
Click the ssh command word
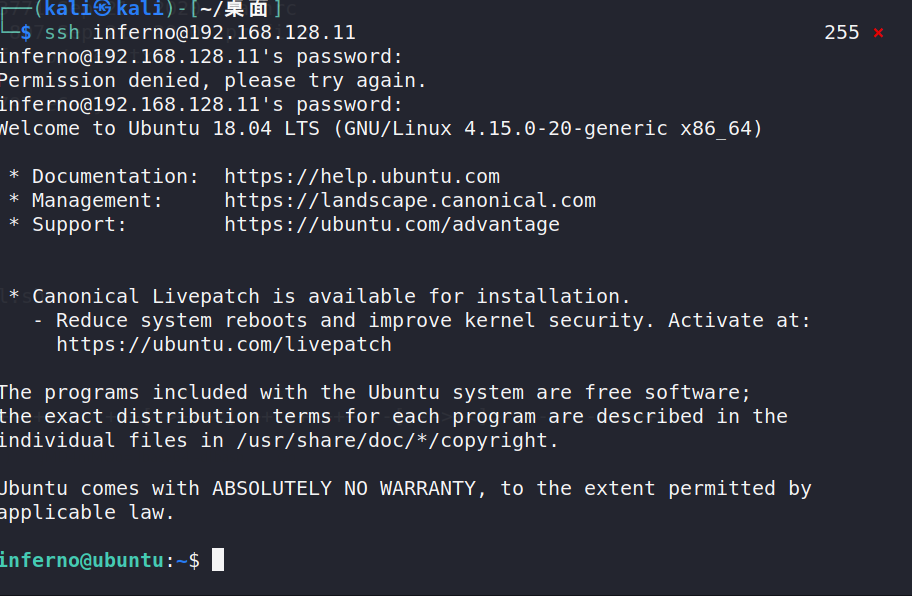(62, 33)
